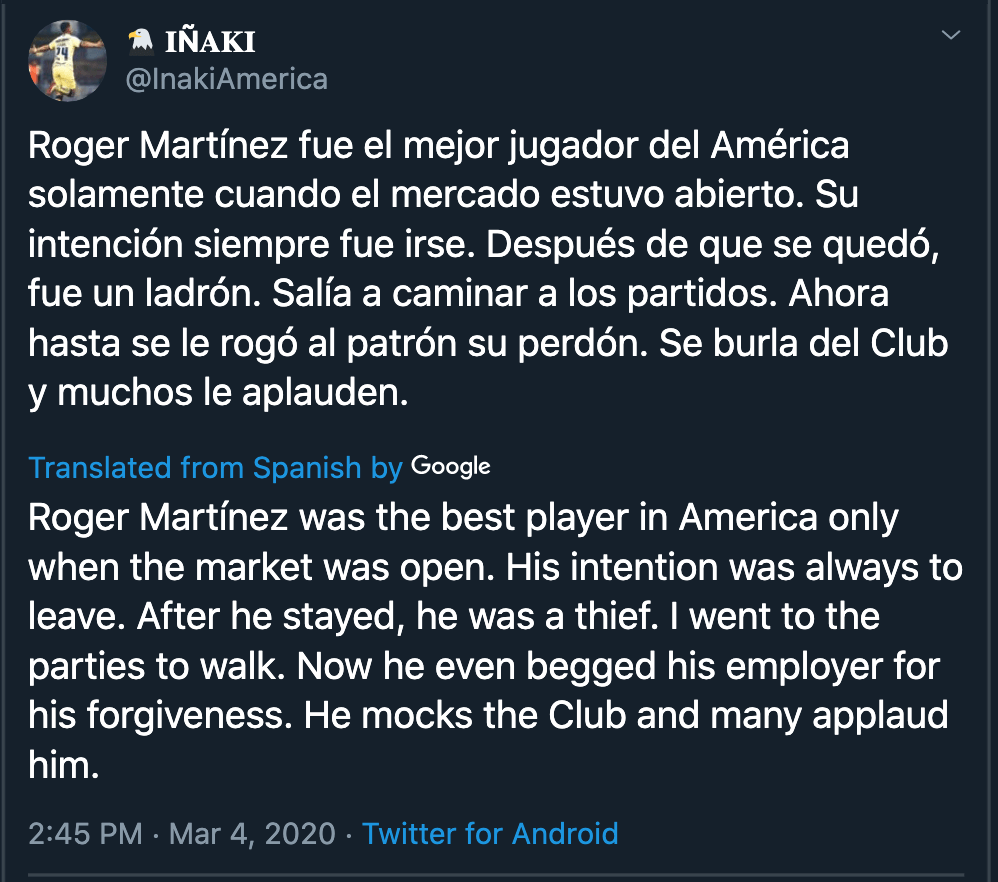
Task: Click "Translated from Spanish by" link
Action: coord(215,467)
